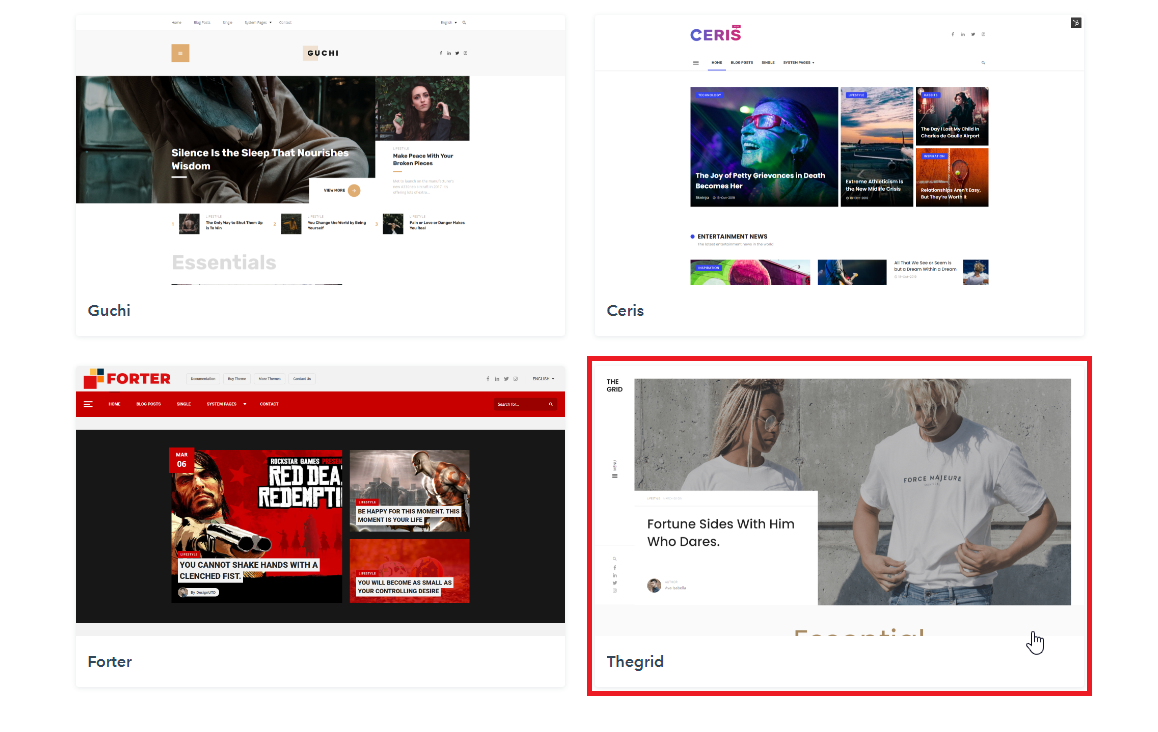Click the Ceris gradient logo
Image resolution: width=1158 pixels, height=732 pixels.
point(715,34)
